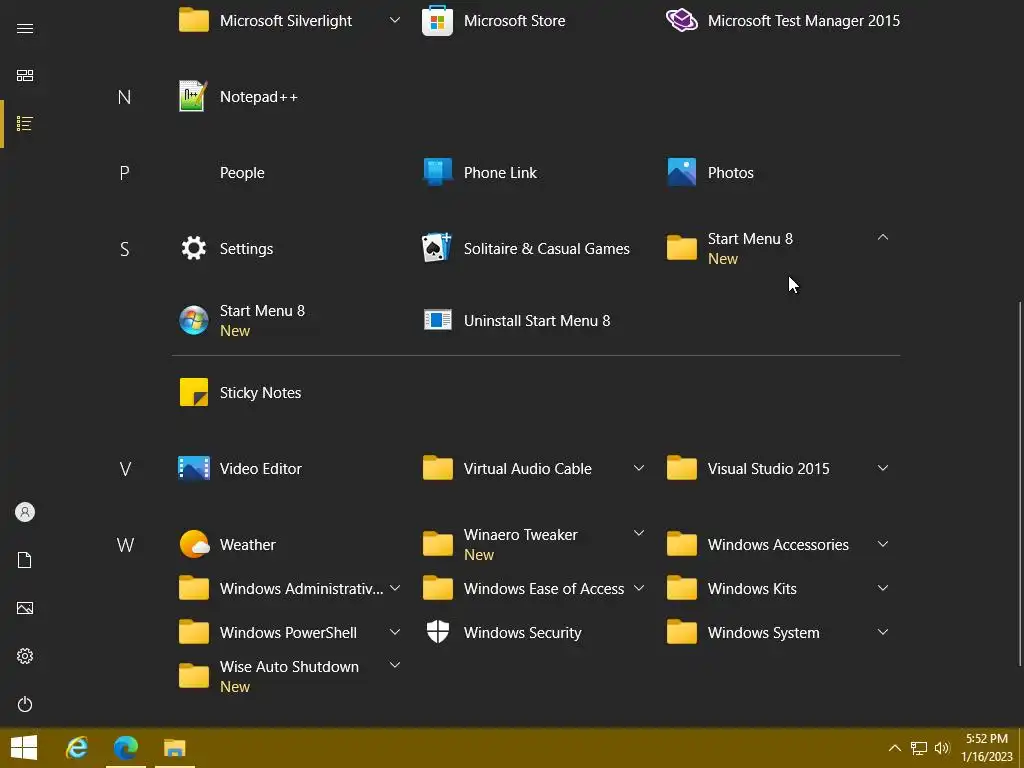The width and height of the screenshot is (1024, 768).
Task: Open Microsoft Edge from the taskbar
Action: click(x=125, y=748)
